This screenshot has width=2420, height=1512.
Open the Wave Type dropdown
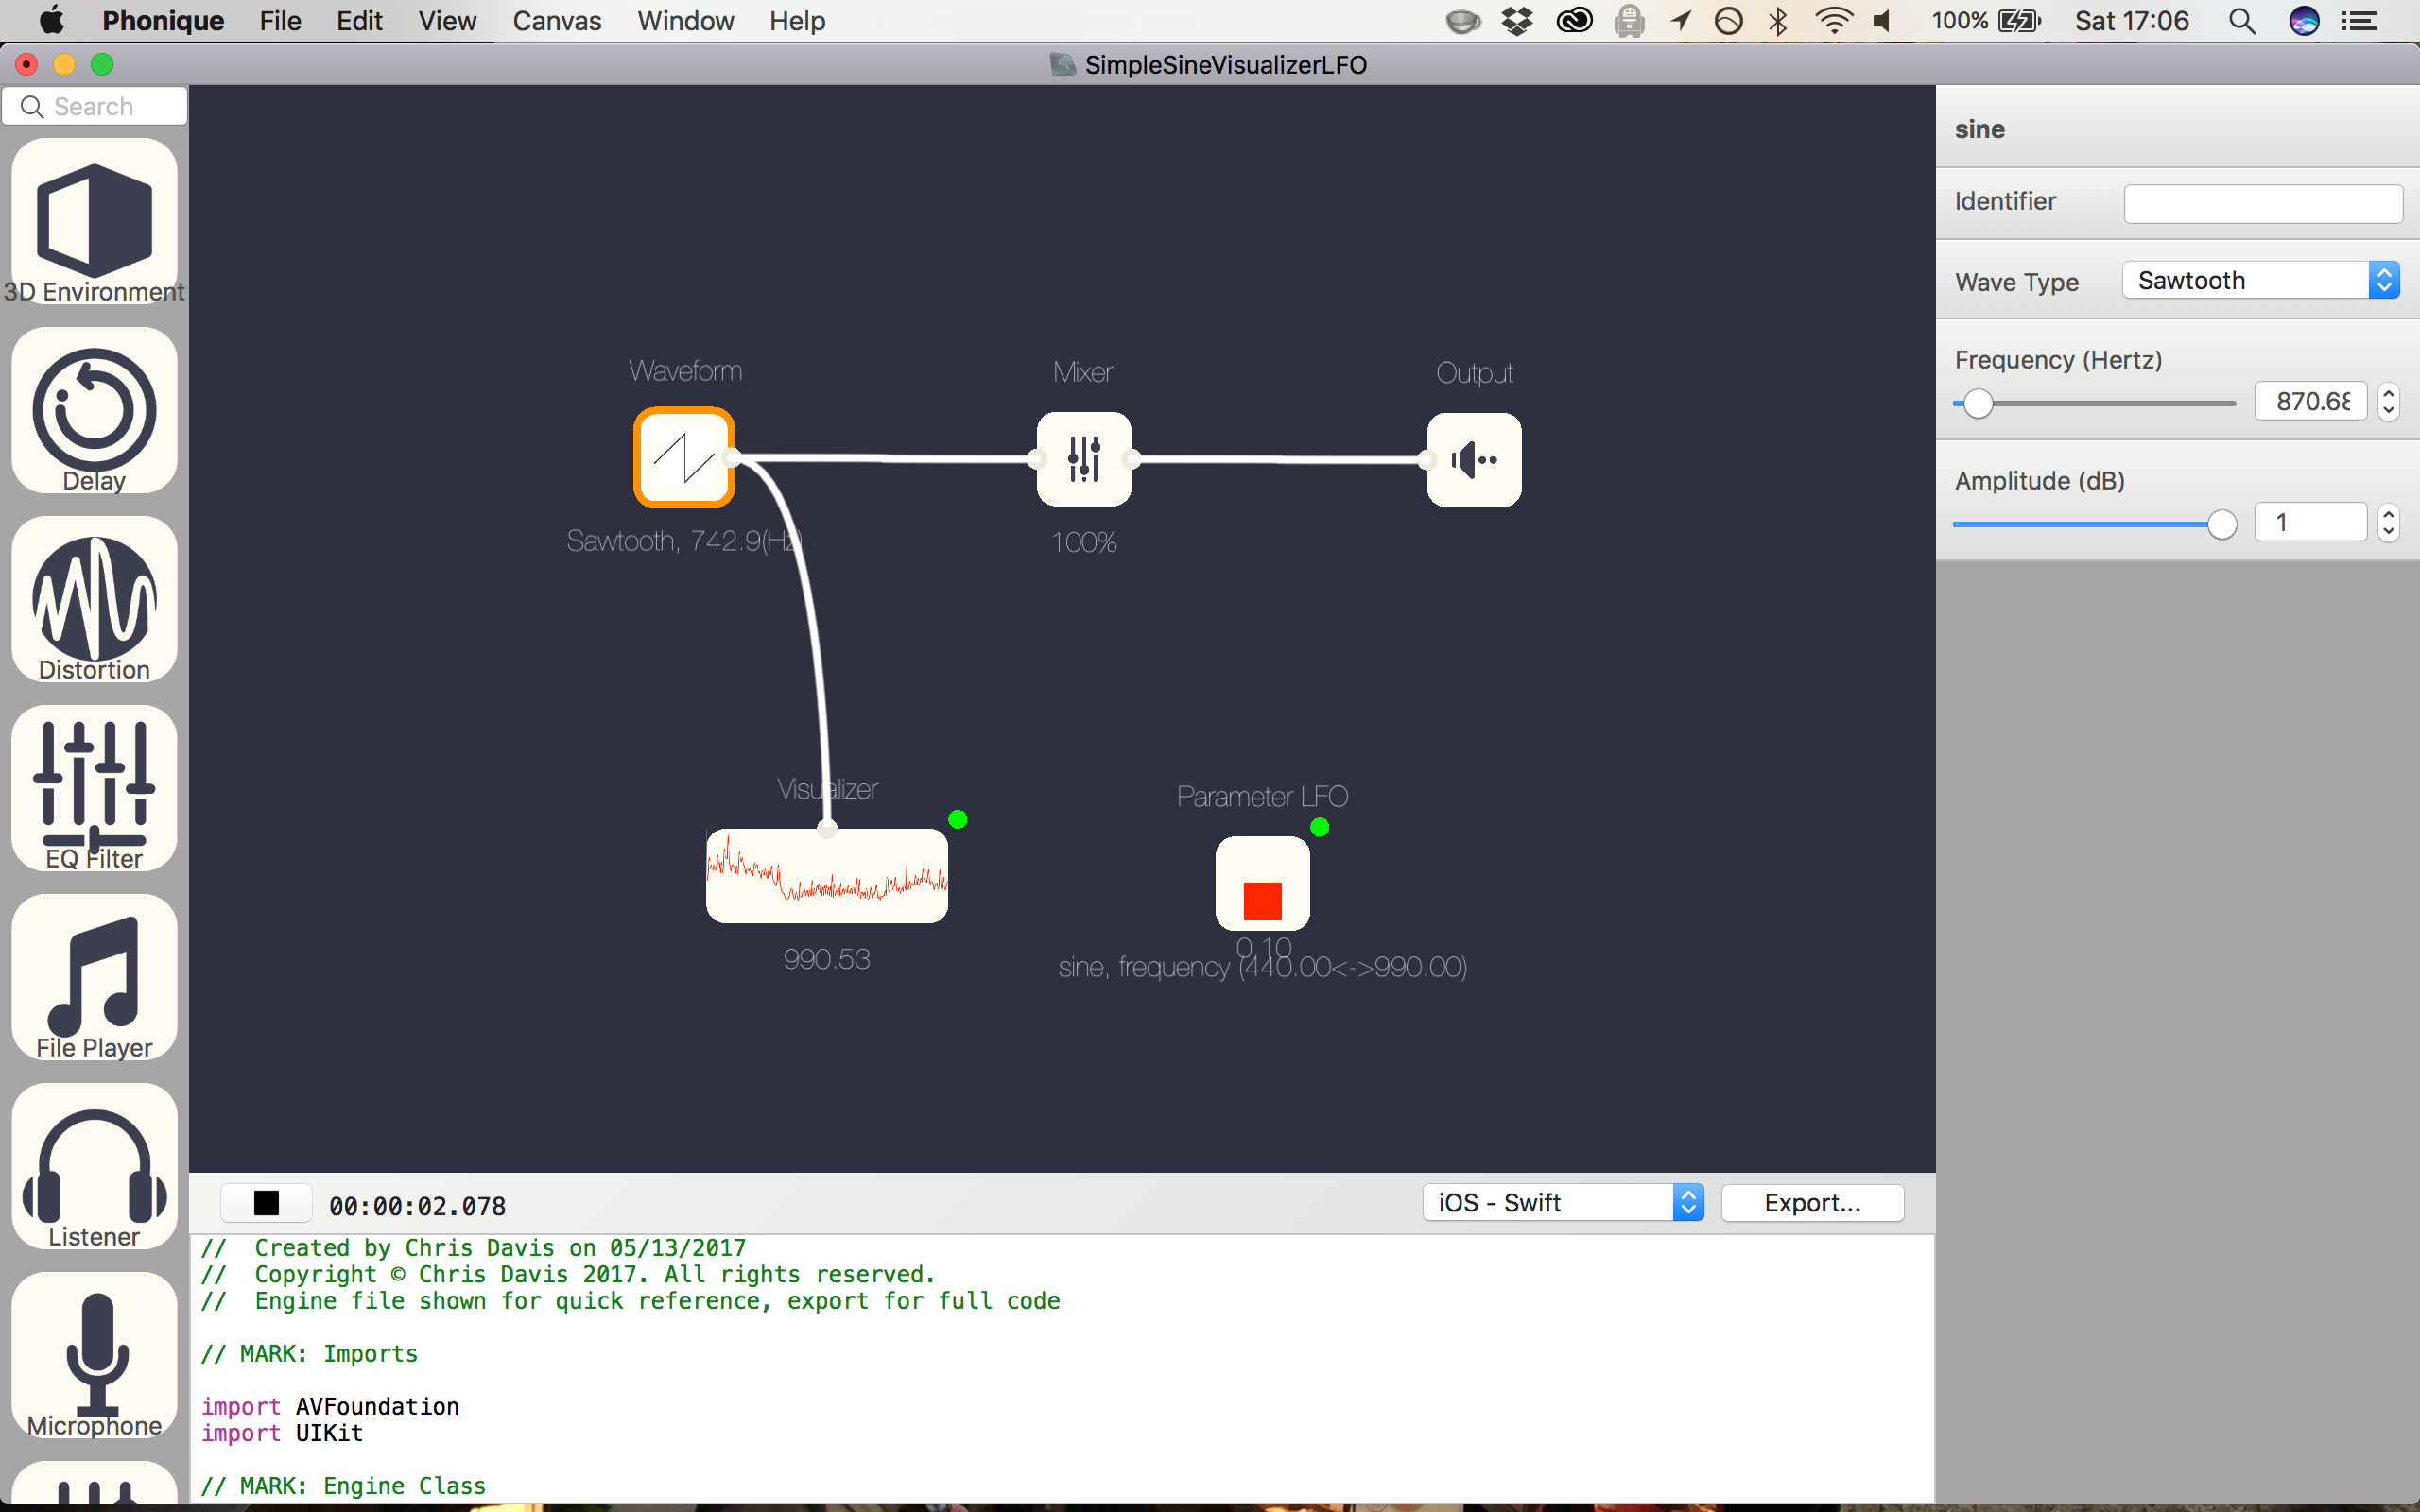tap(2261, 281)
